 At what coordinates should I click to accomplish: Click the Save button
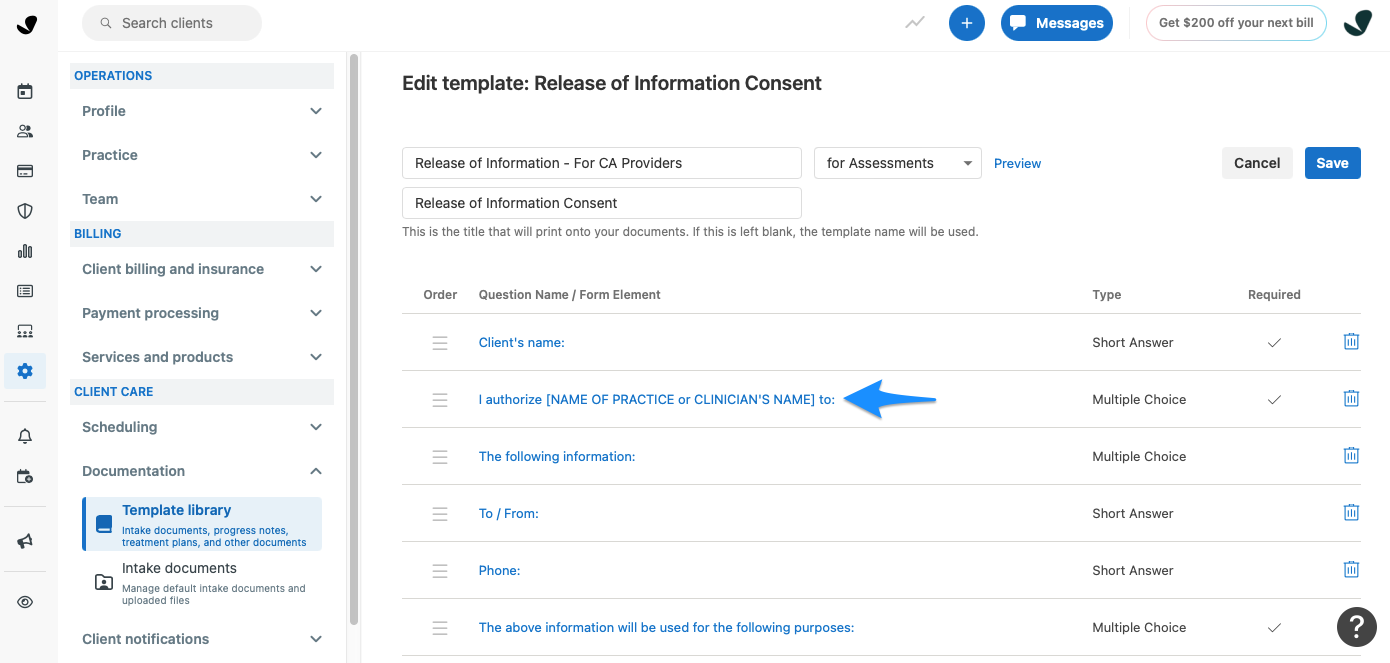pos(1332,162)
